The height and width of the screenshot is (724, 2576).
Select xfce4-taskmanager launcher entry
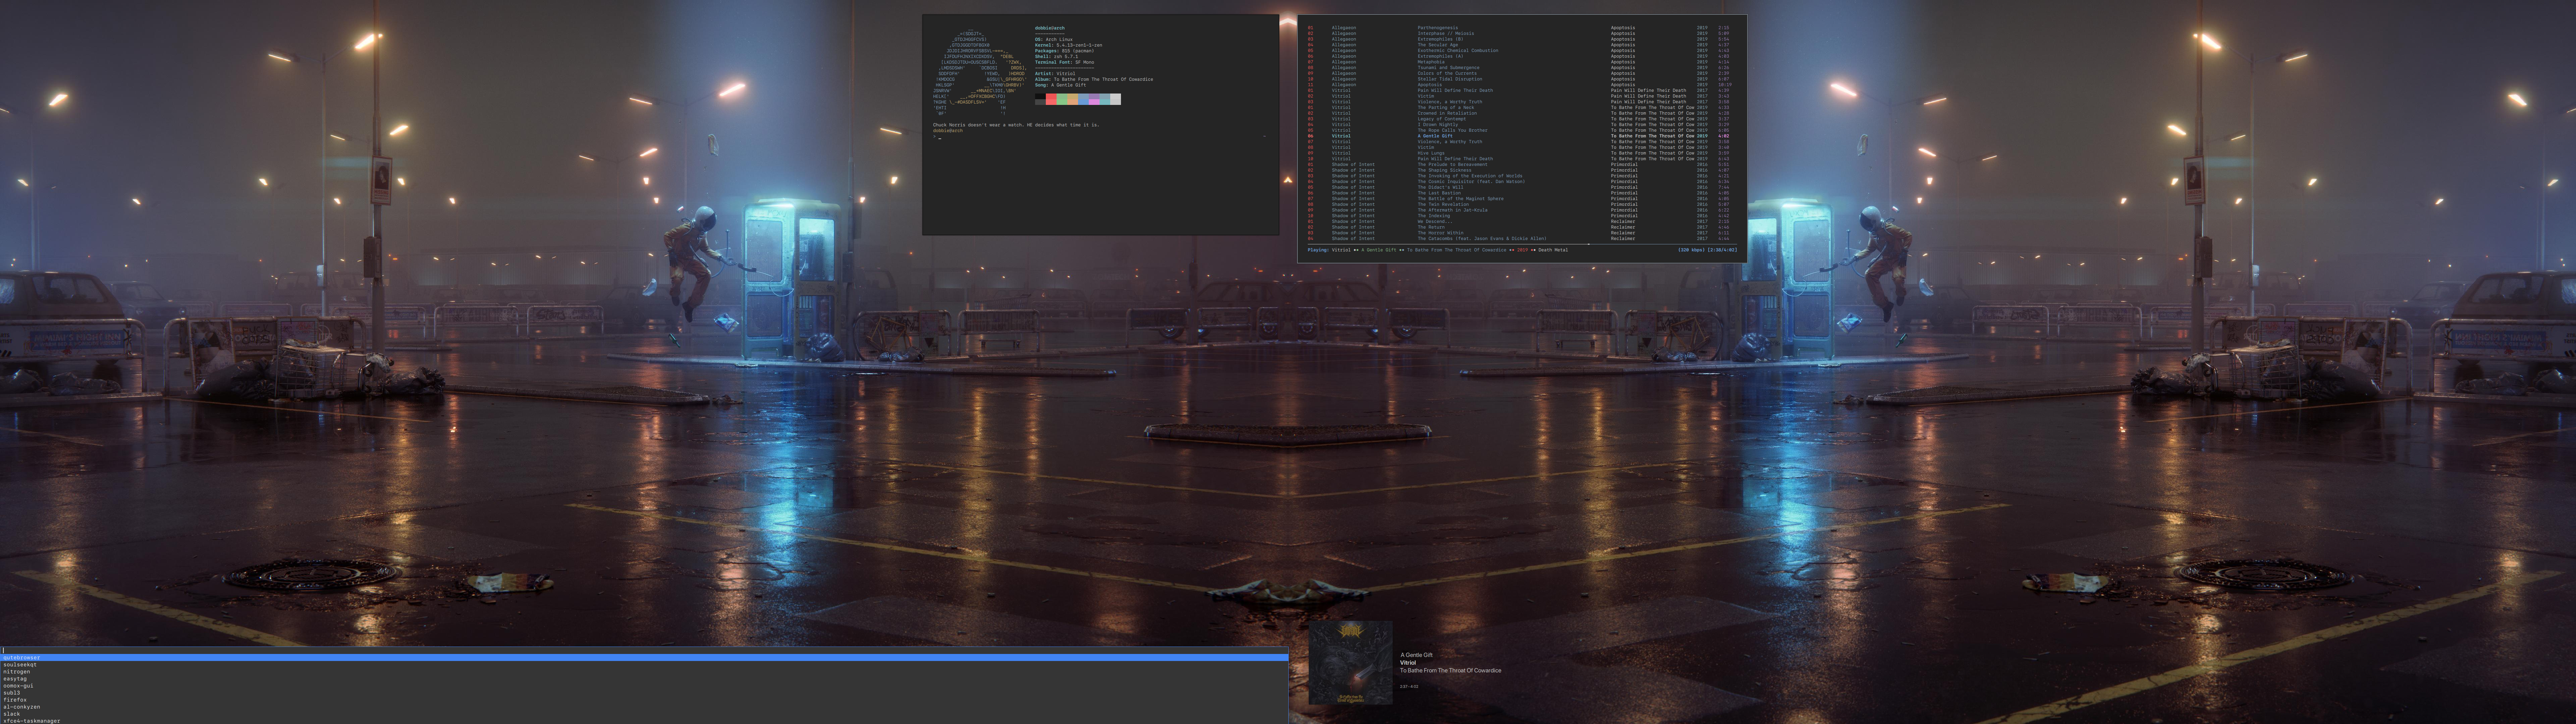32,721
